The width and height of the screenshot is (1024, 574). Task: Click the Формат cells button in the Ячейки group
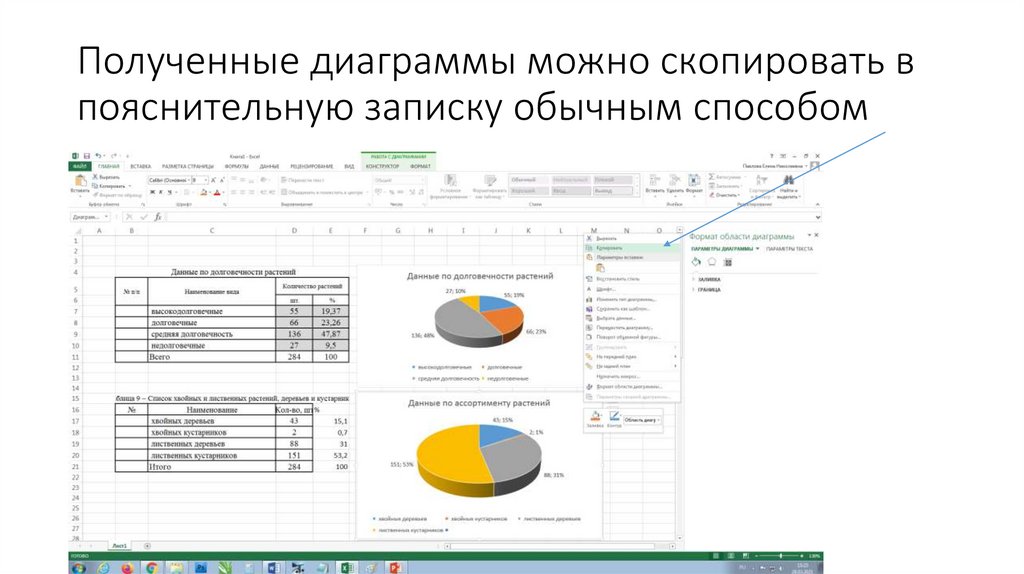coord(694,184)
